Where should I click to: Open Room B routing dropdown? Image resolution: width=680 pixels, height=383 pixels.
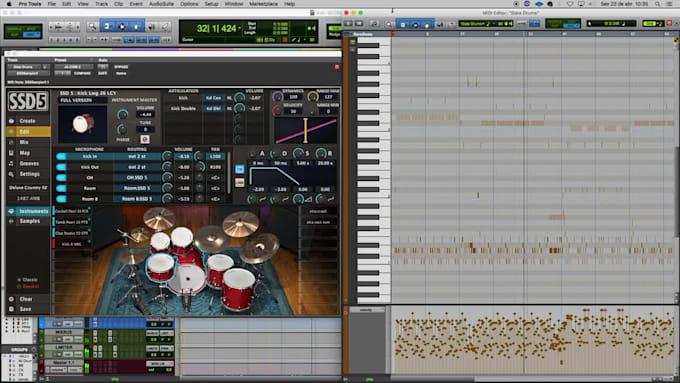click(x=137, y=199)
